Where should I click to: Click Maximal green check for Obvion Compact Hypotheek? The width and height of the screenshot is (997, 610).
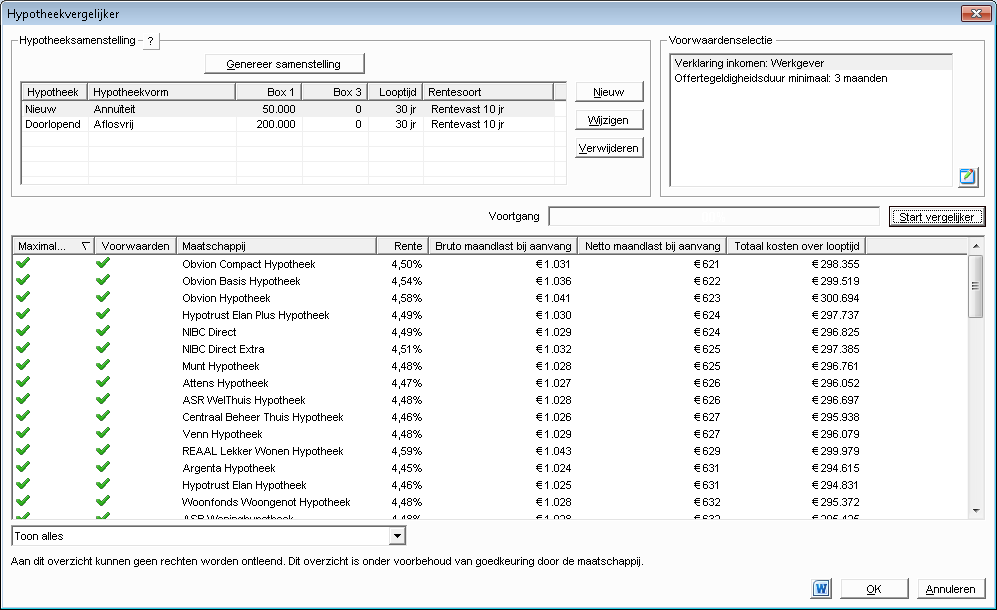(x=23, y=263)
